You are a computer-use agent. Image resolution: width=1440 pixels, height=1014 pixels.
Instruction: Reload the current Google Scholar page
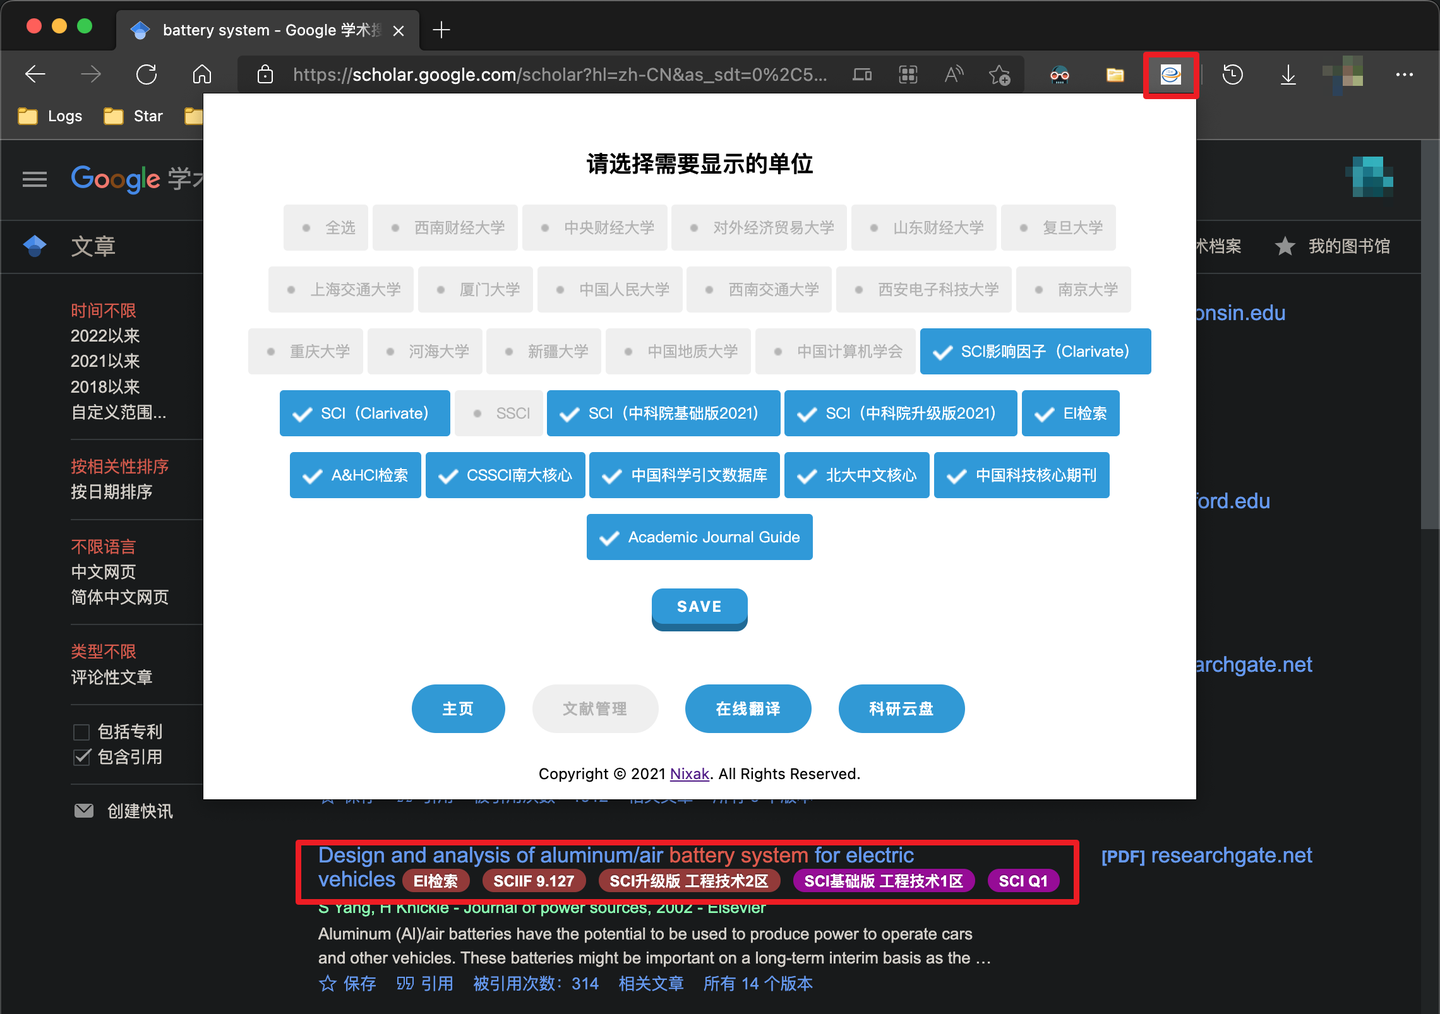tap(146, 74)
